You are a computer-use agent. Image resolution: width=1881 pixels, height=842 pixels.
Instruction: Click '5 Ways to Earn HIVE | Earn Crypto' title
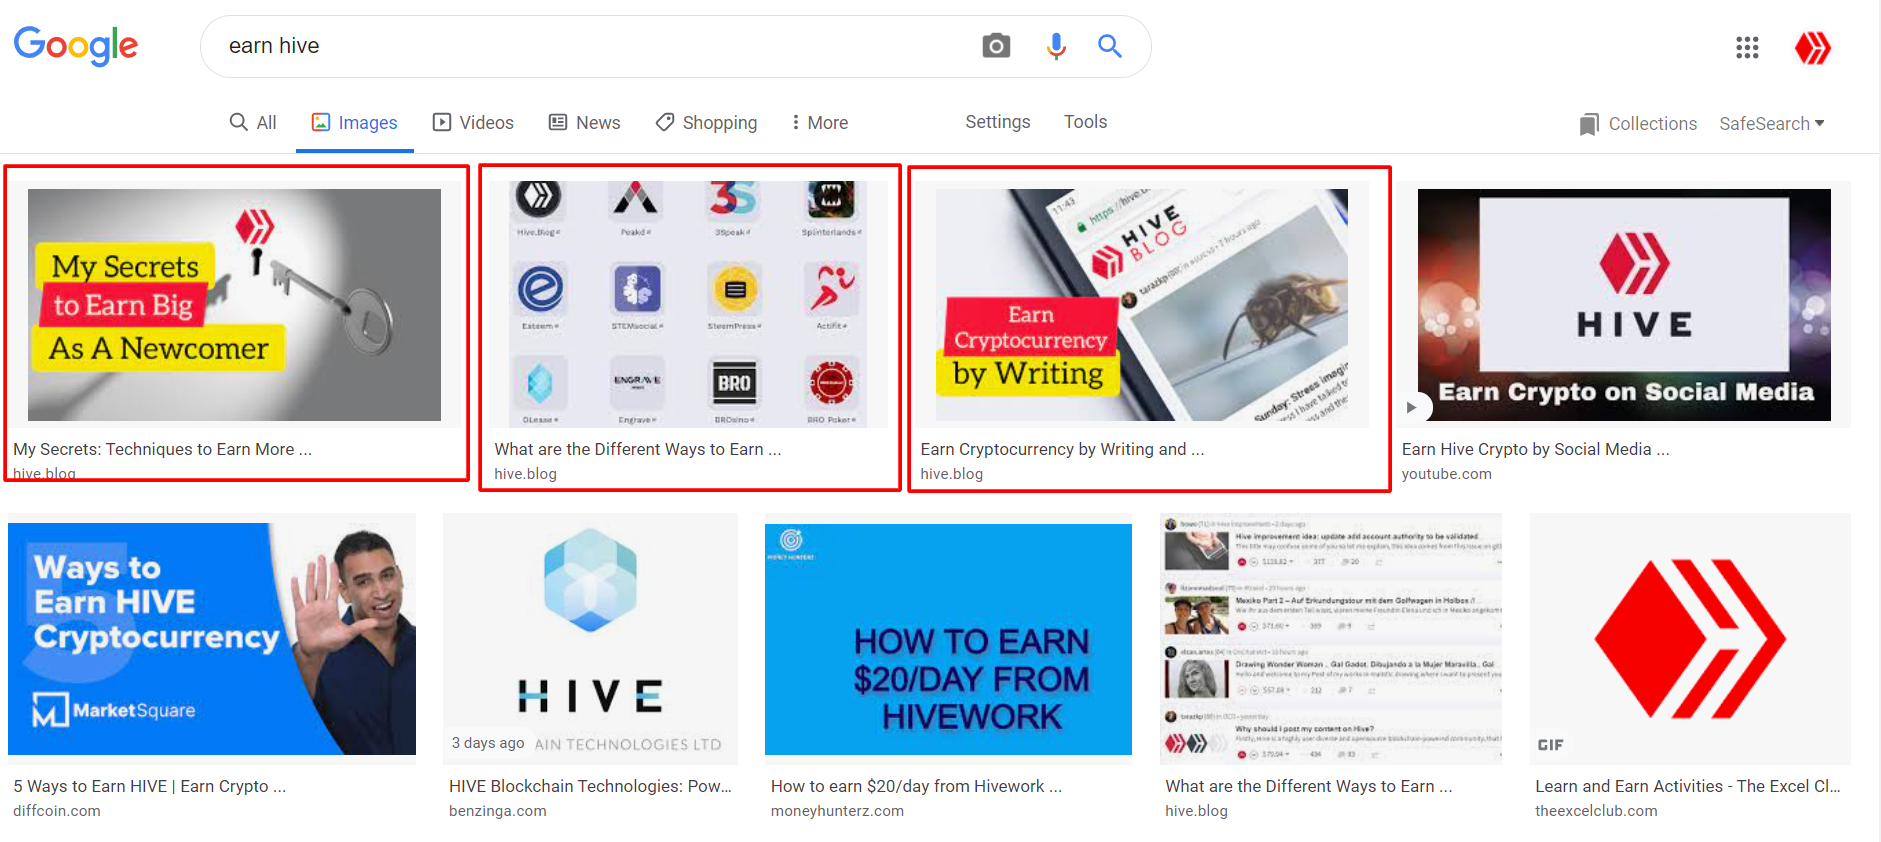(149, 786)
